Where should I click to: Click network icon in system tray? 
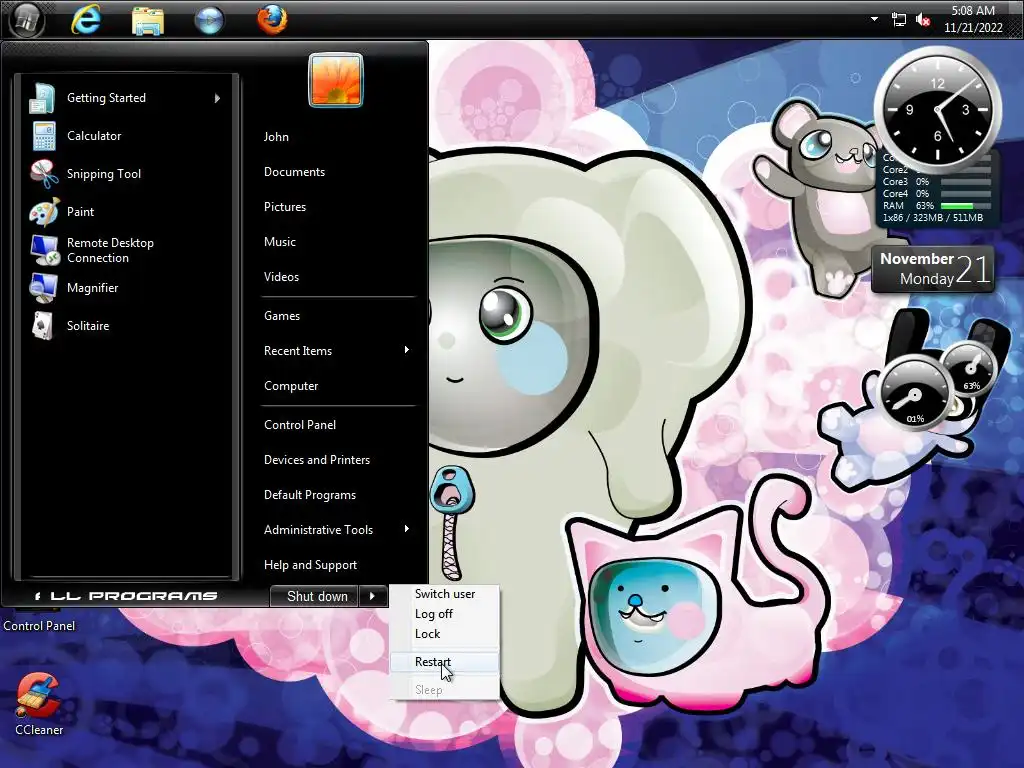point(899,20)
